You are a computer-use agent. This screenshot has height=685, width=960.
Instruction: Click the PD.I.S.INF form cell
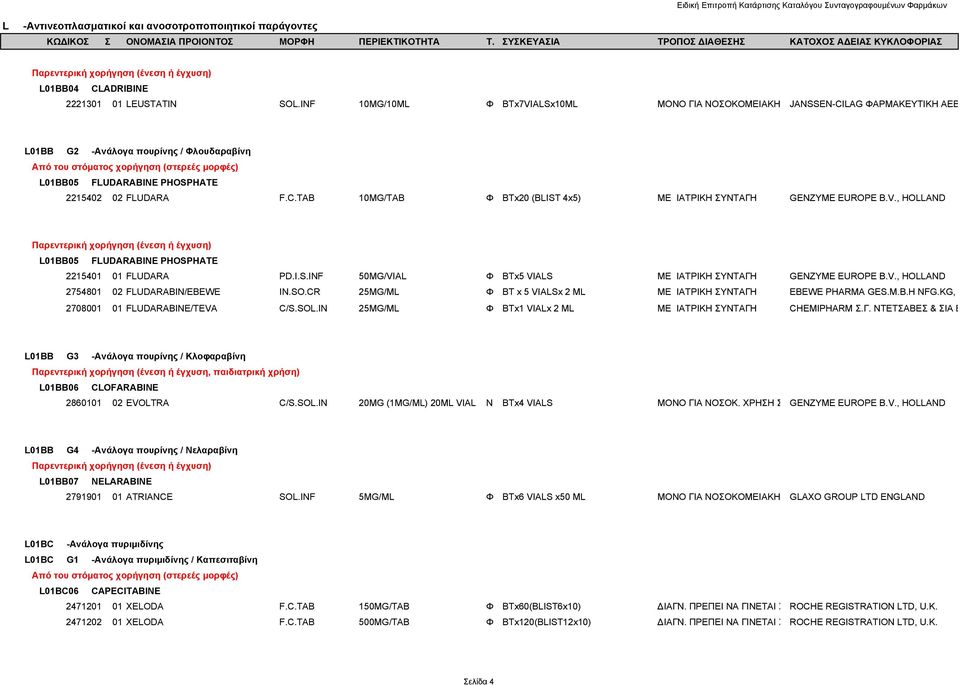pos(301,276)
